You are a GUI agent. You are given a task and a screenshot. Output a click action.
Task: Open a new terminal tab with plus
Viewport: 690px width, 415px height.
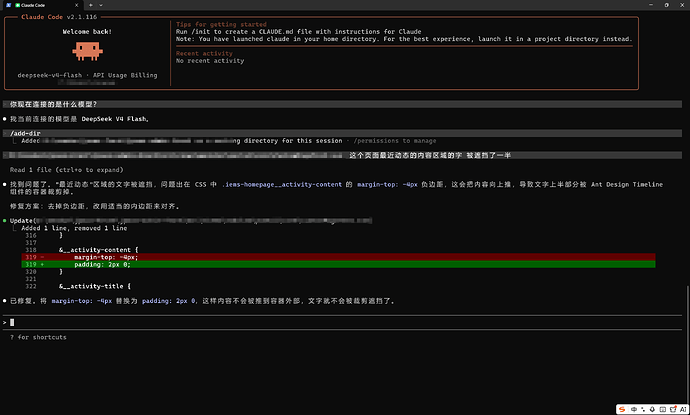point(91,5)
